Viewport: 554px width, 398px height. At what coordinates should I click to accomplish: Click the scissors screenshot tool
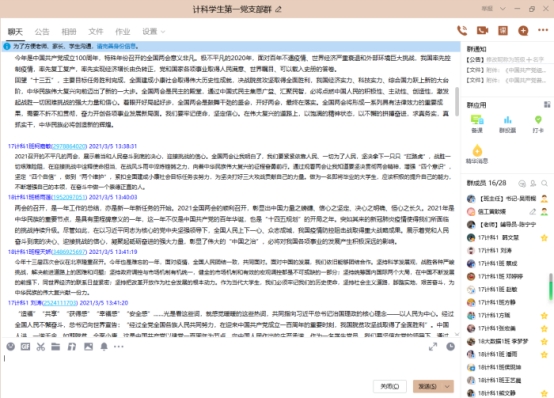tap(41, 347)
